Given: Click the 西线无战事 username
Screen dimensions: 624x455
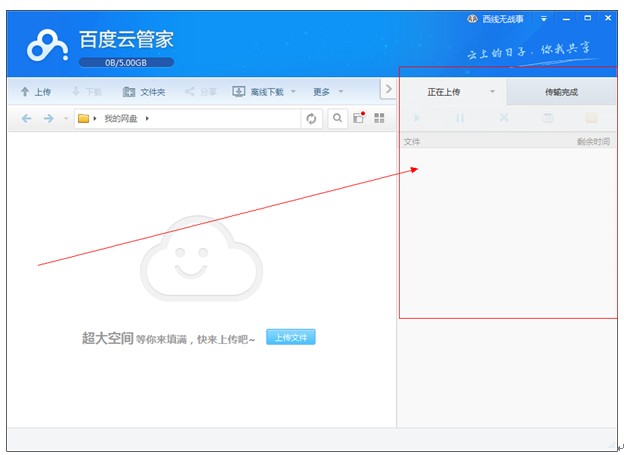Looking at the screenshot, I should click(x=503, y=19).
